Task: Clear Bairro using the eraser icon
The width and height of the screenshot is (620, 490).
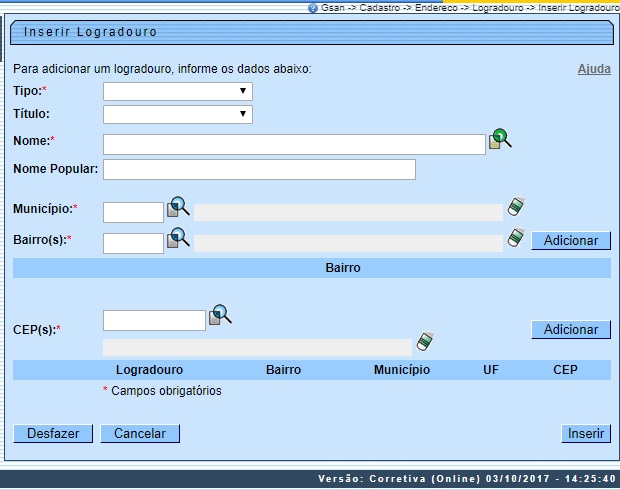Action: (x=516, y=238)
